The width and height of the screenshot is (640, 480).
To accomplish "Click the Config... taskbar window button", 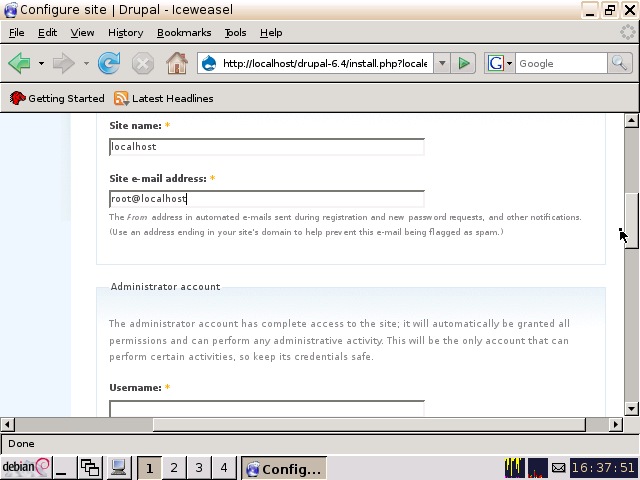I will tap(284, 468).
